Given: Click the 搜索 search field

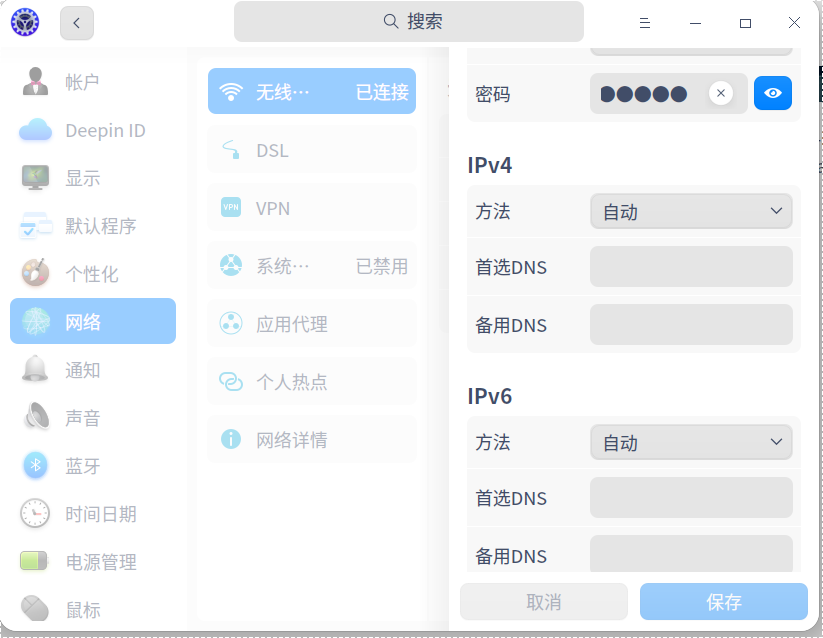Looking at the screenshot, I should [409, 22].
